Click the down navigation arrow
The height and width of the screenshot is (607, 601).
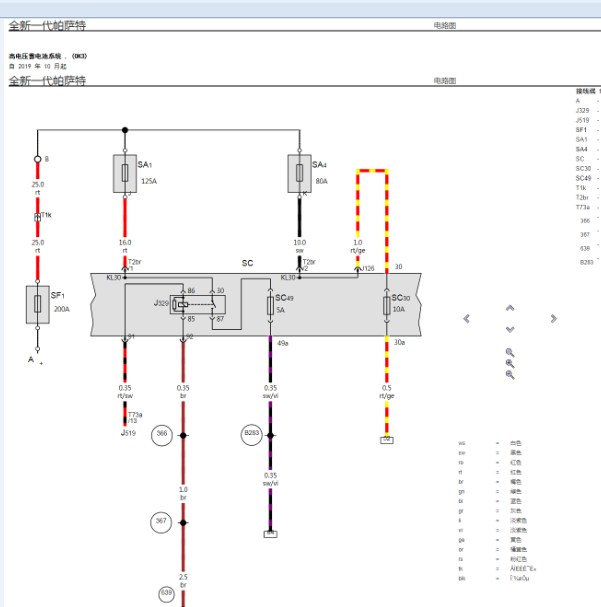(x=510, y=329)
